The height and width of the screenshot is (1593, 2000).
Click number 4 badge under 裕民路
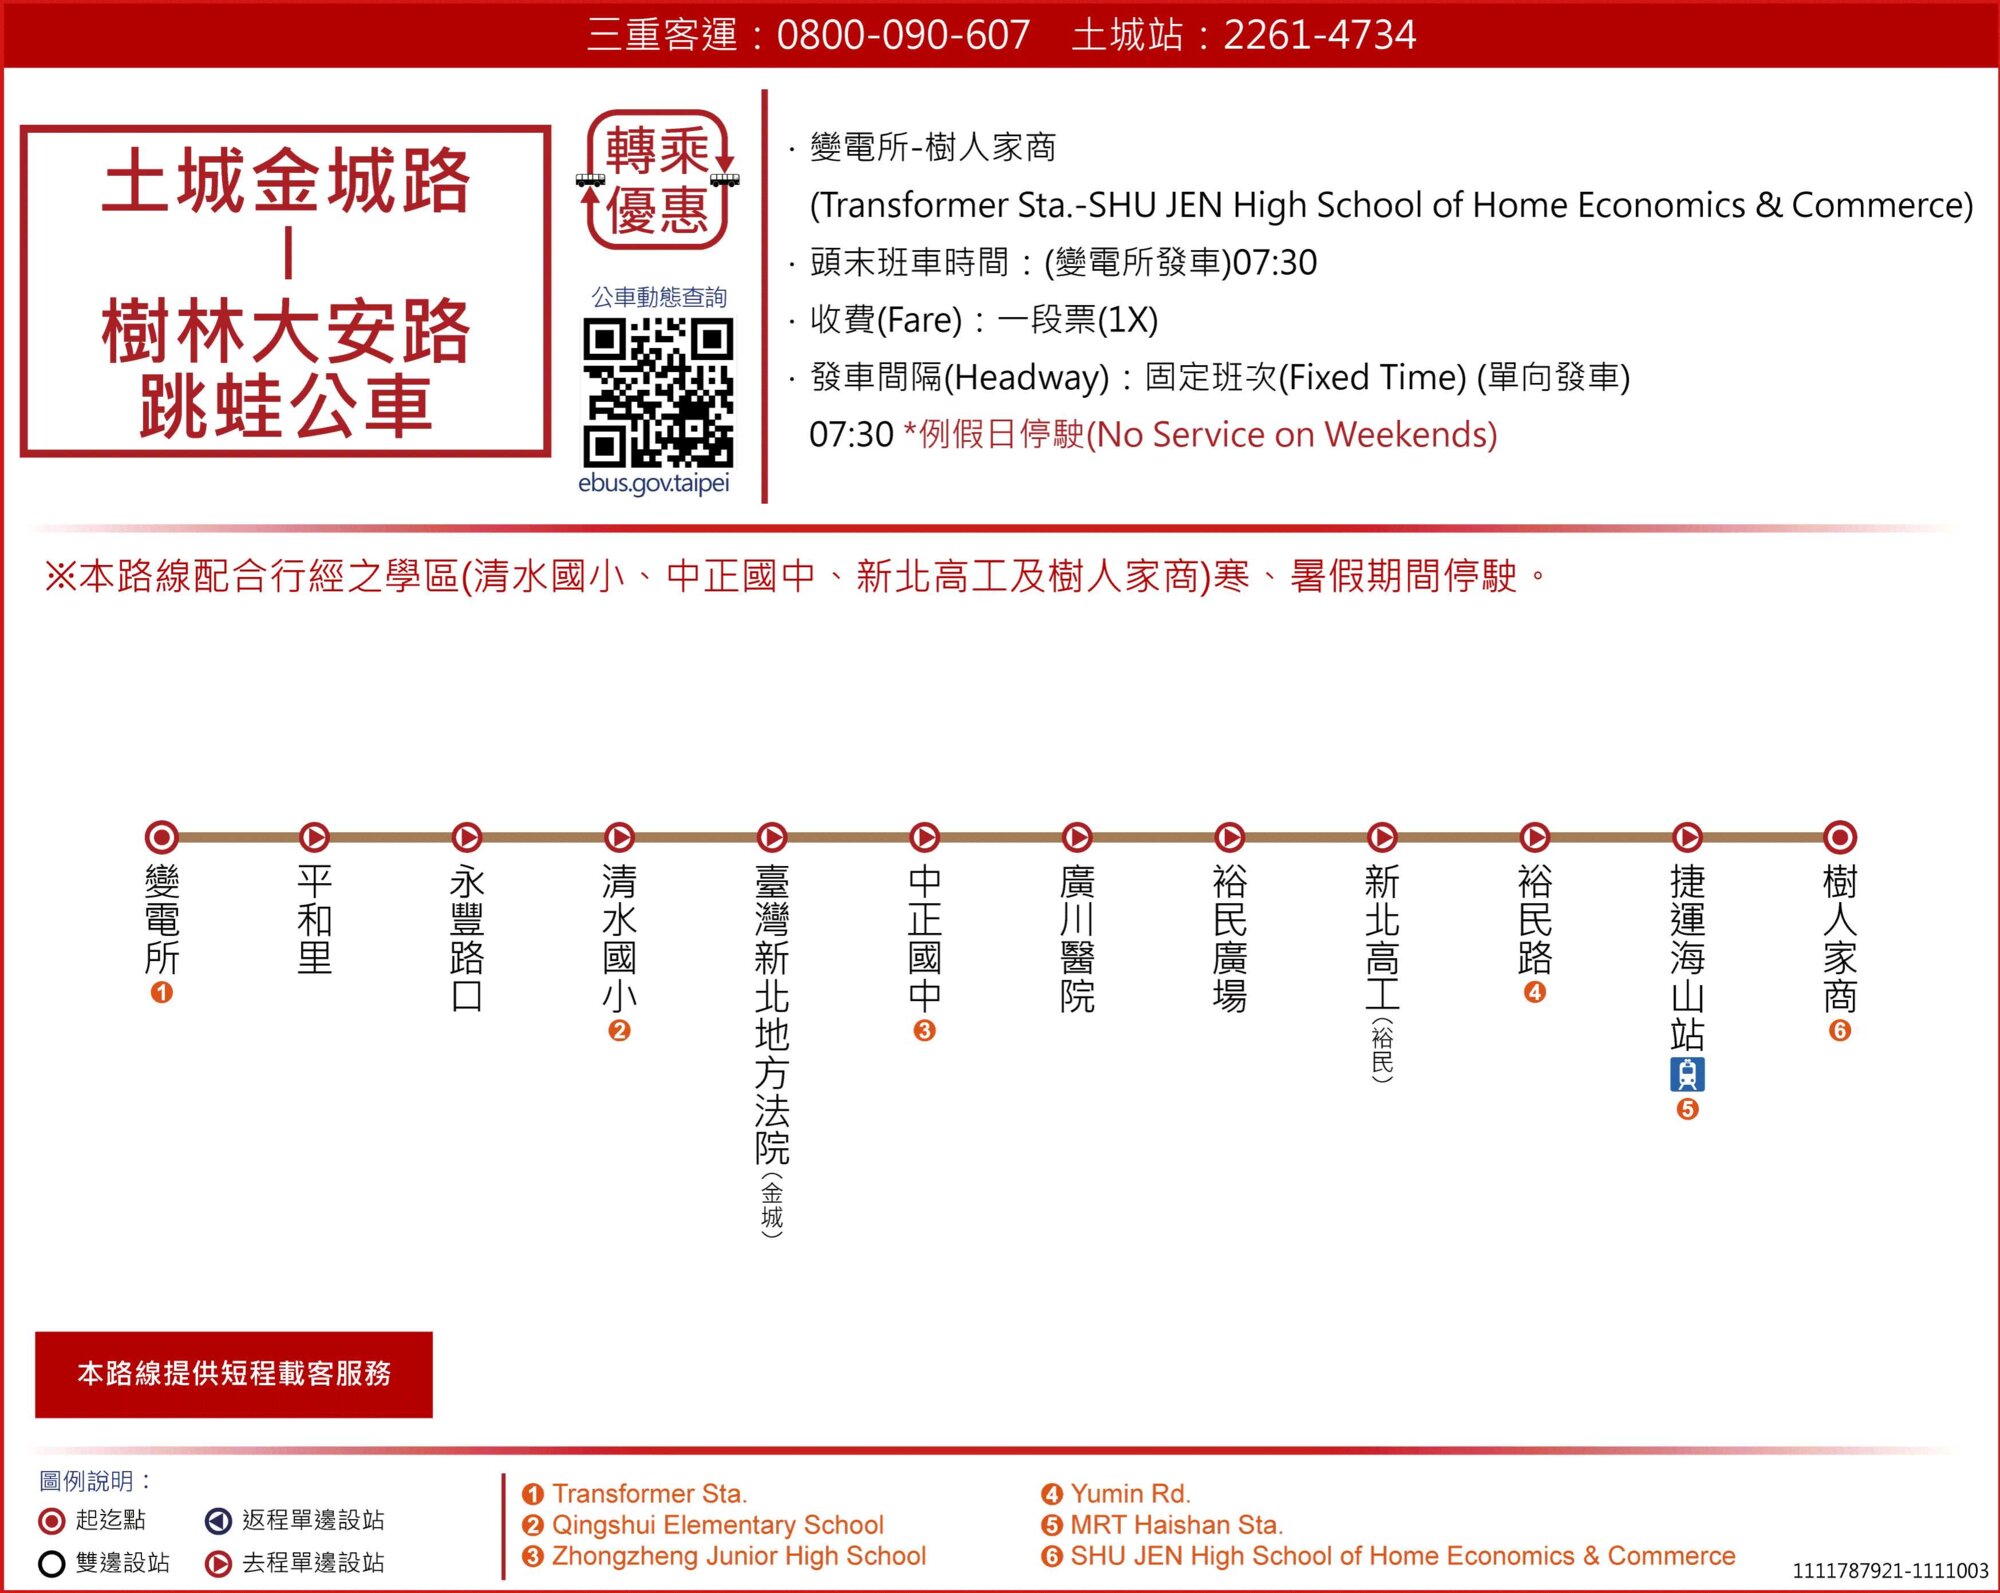click(x=1535, y=992)
